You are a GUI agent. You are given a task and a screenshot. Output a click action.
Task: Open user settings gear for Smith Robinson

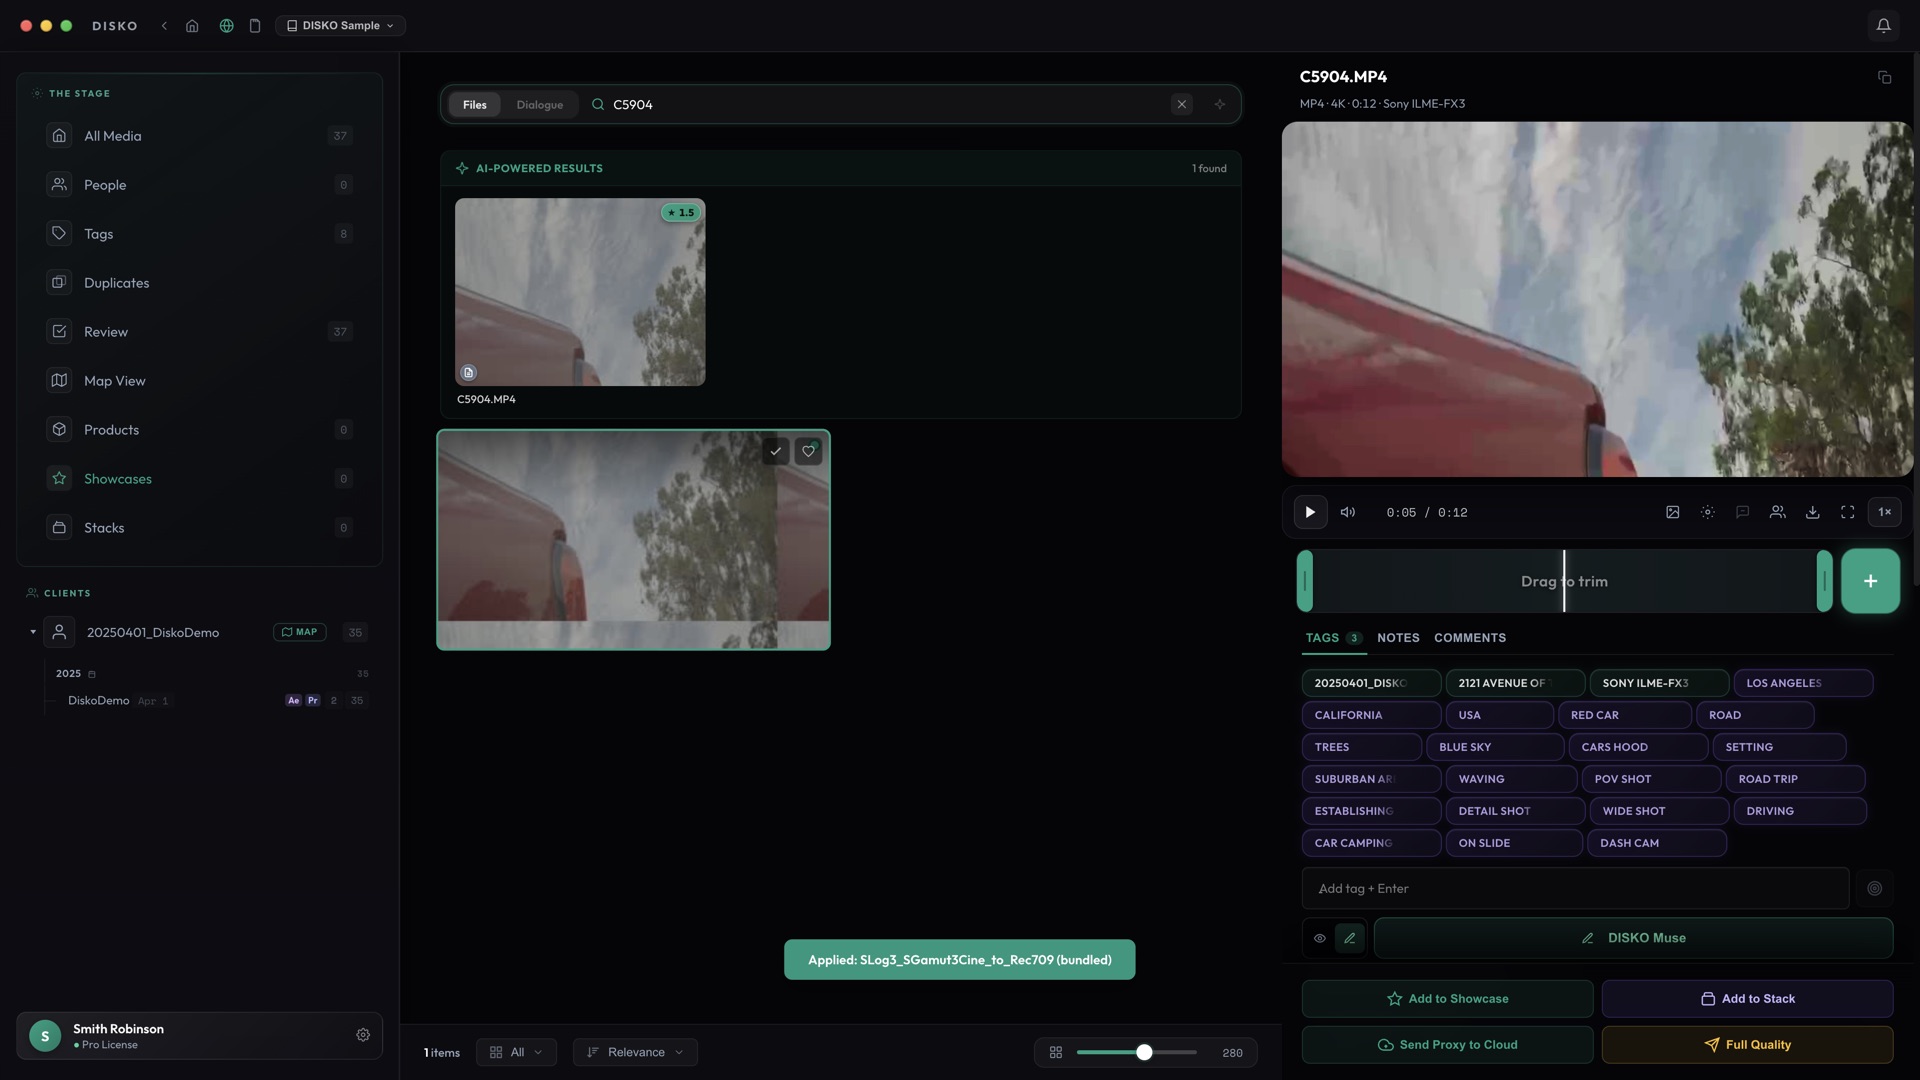363,1035
